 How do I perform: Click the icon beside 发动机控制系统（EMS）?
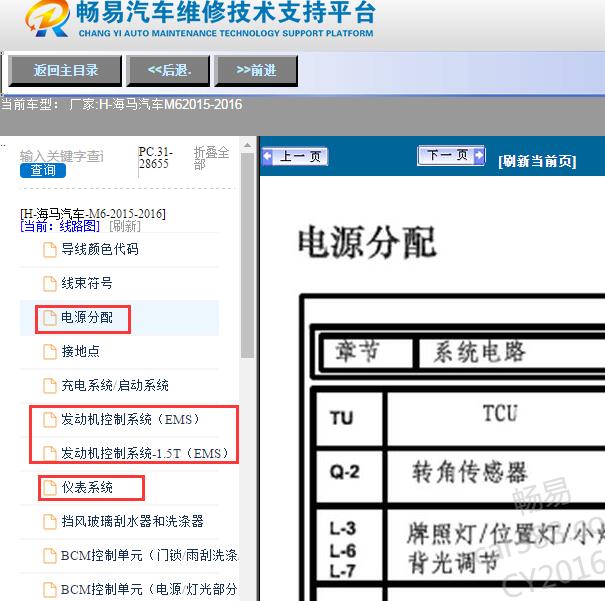pyautogui.click(x=49, y=420)
